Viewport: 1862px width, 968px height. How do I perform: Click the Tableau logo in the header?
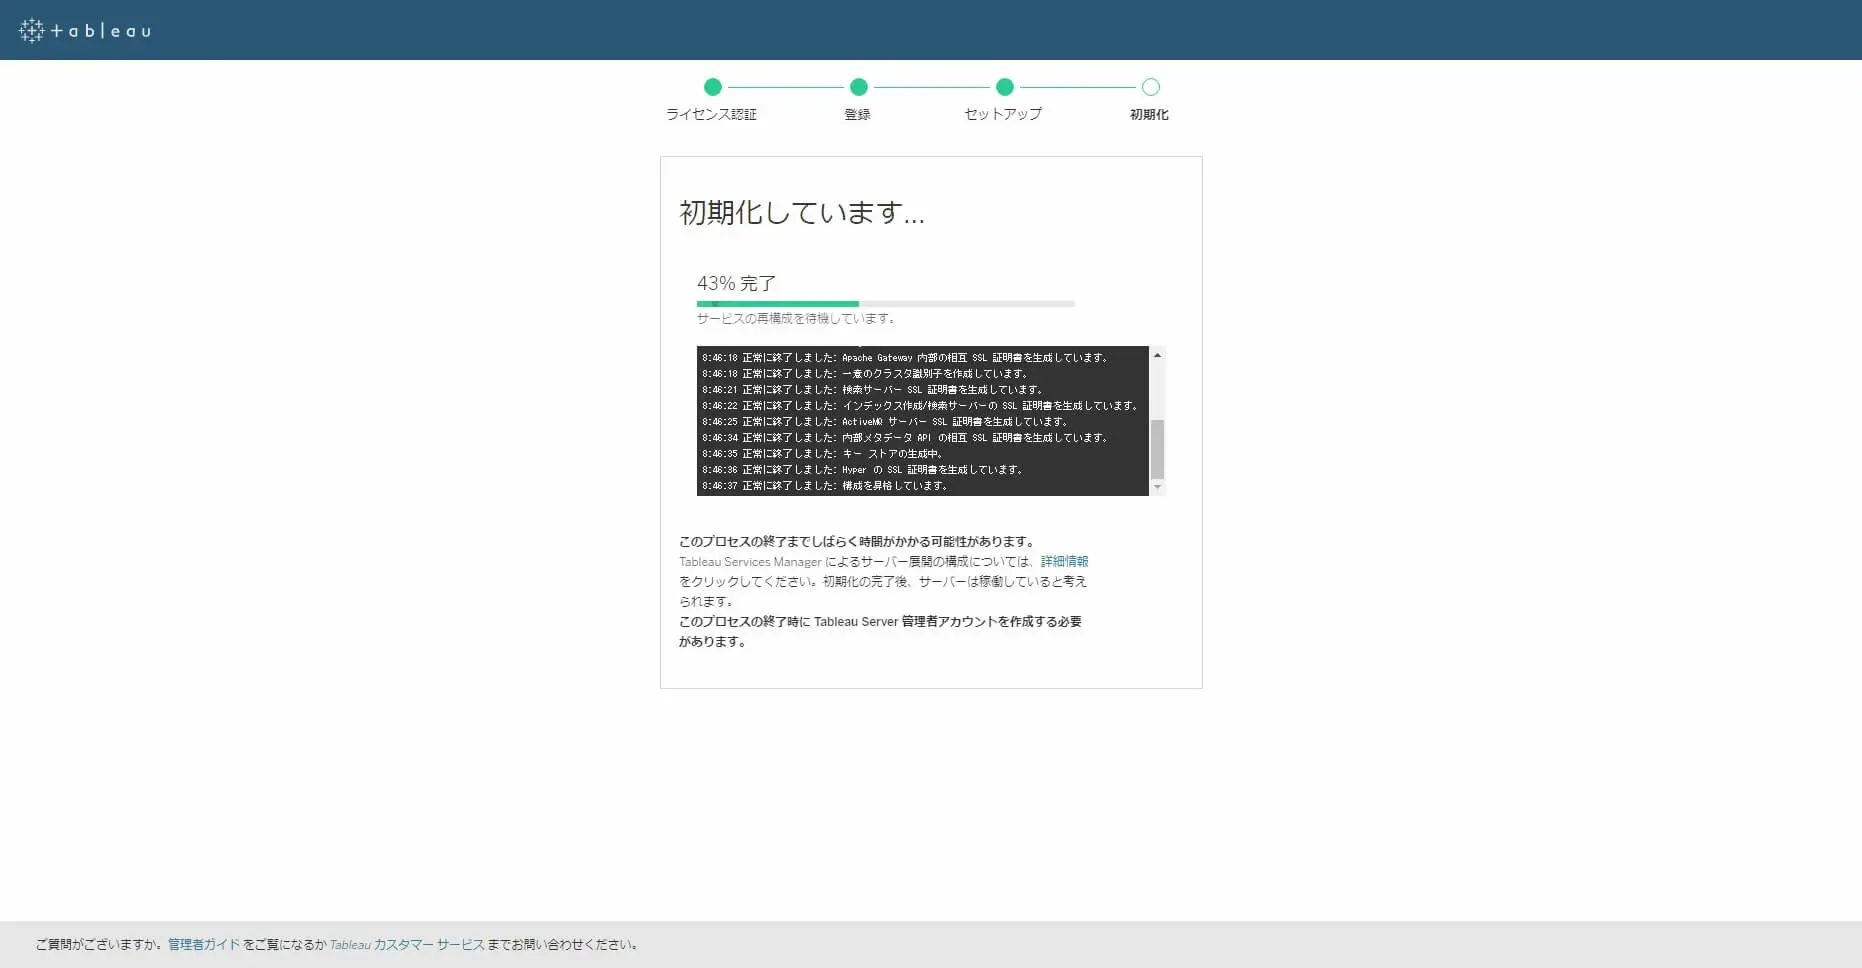(85, 31)
